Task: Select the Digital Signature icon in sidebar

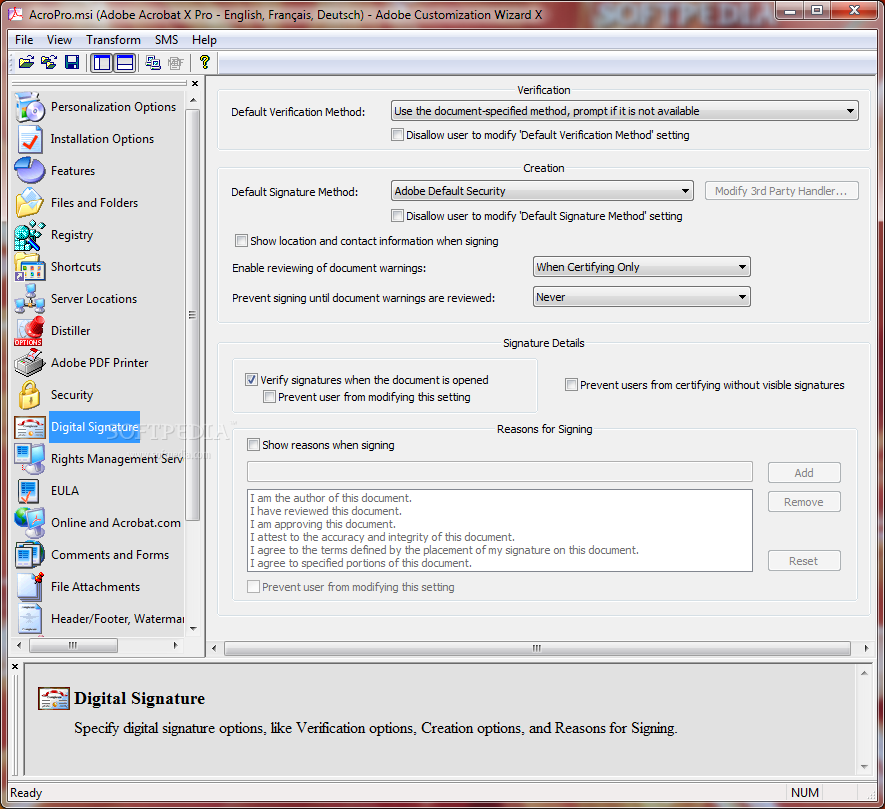Action: click(x=30, y=427)
